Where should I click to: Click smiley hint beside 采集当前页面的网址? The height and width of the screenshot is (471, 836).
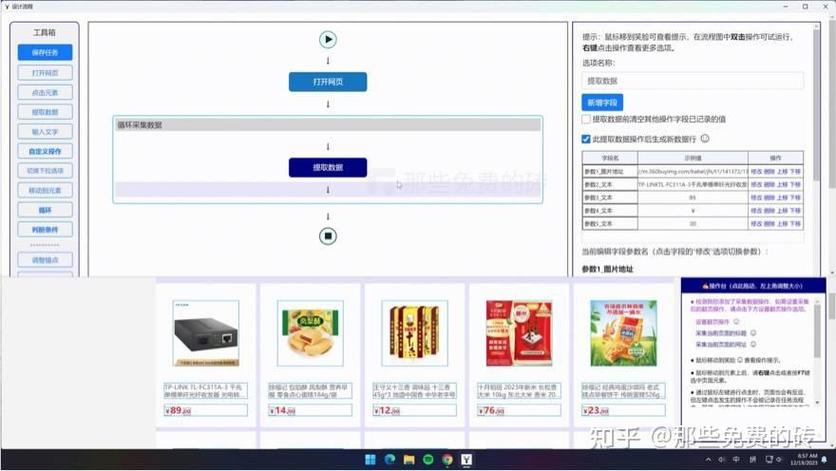(x=753, y=344)
